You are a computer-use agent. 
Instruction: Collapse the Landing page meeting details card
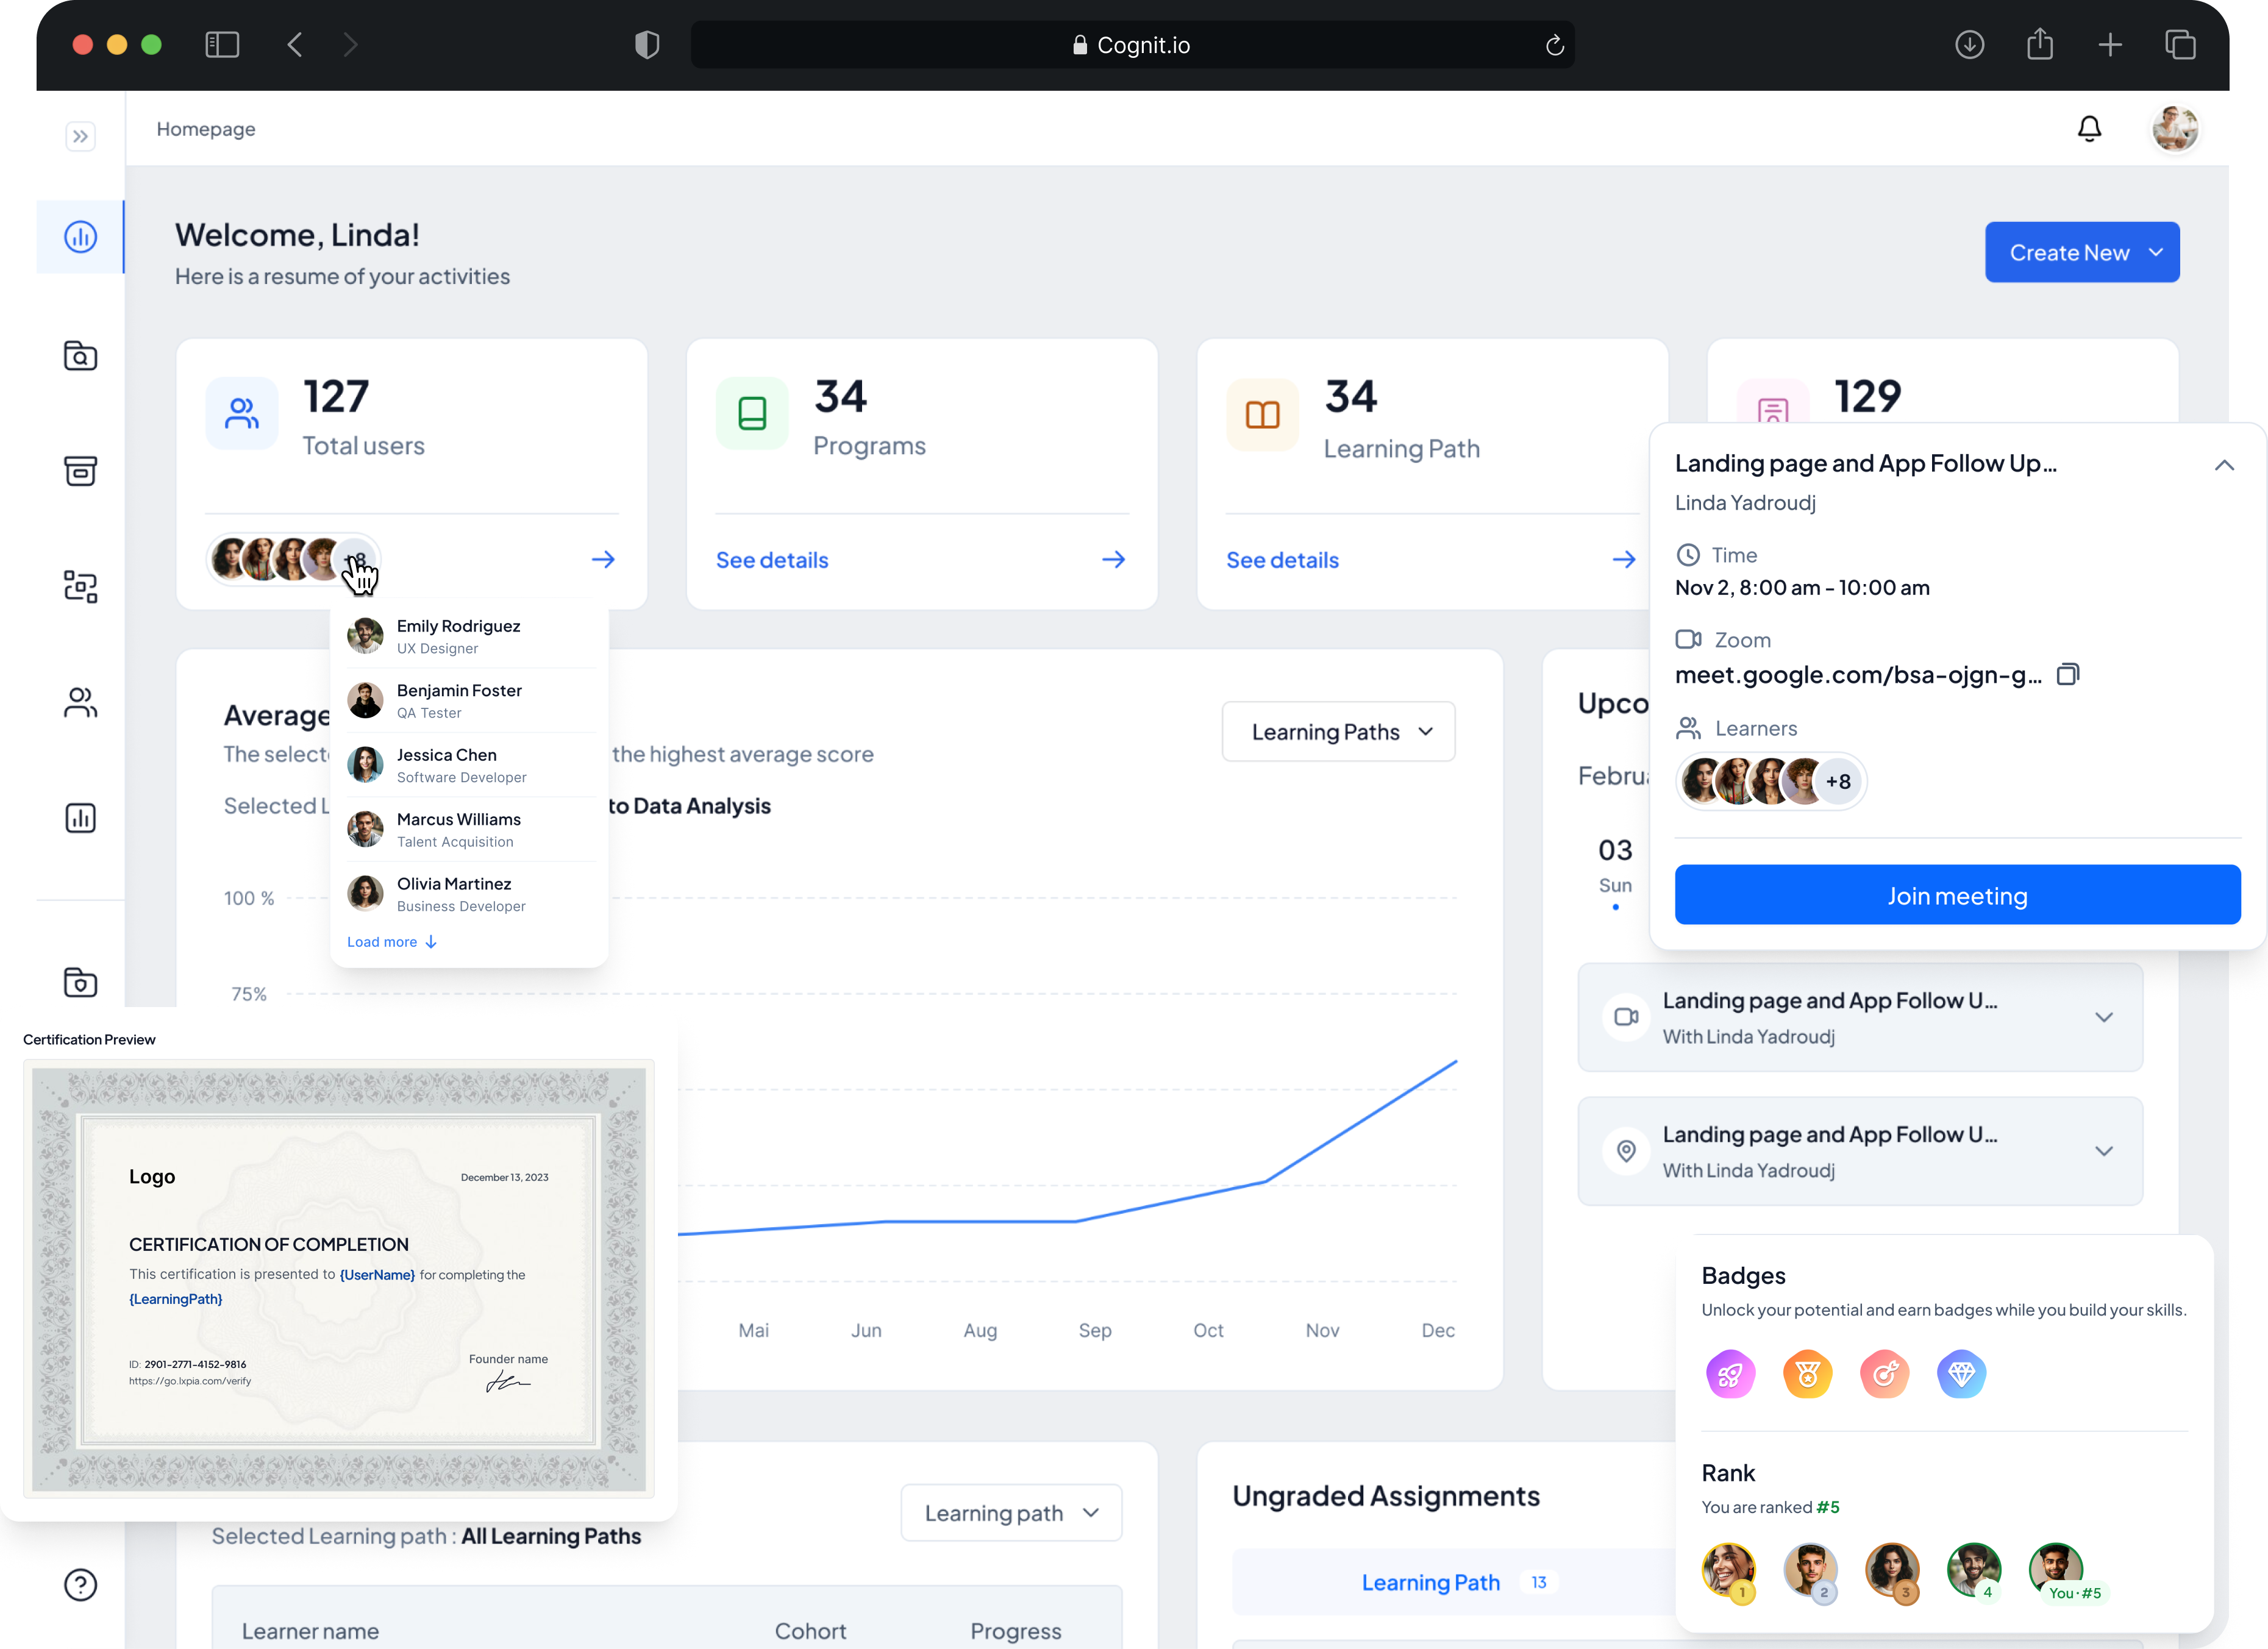click(2223, 465)
